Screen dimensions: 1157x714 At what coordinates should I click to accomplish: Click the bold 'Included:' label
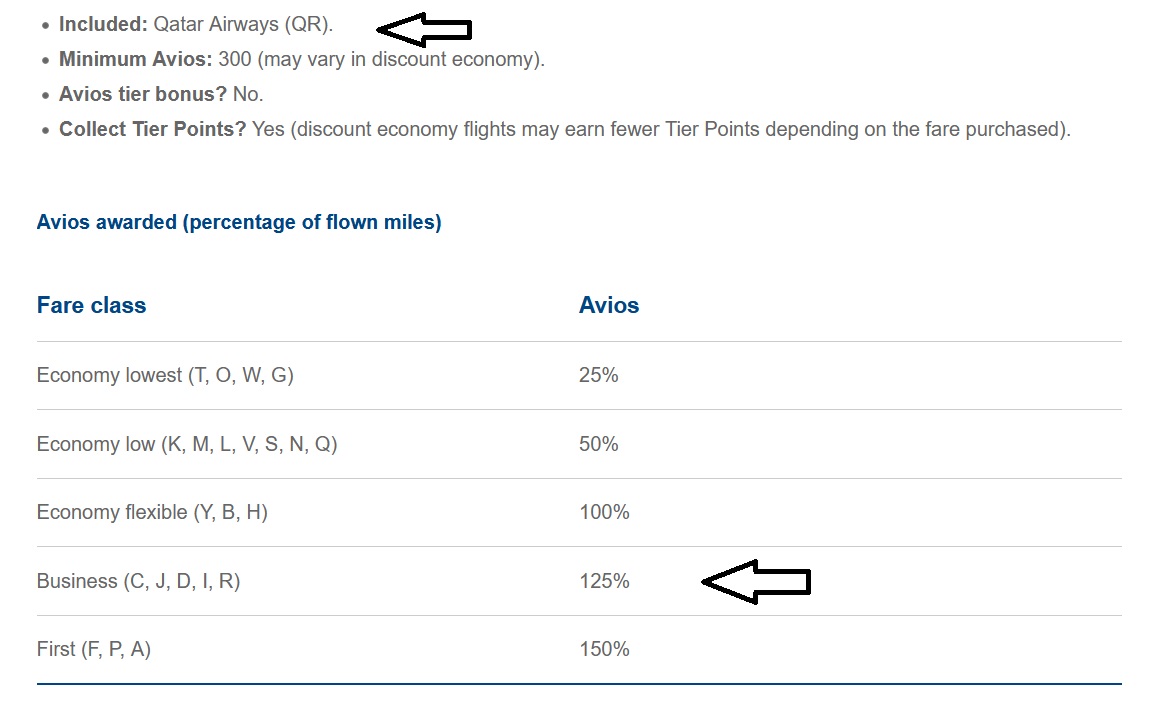point(104,25)
